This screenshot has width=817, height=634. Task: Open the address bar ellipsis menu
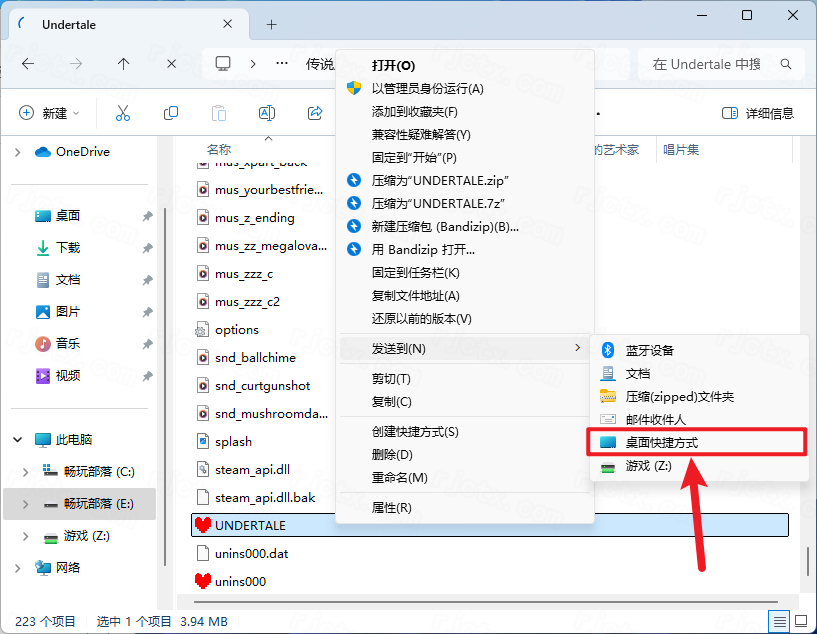pyautogui.click(x=282, y=64)
